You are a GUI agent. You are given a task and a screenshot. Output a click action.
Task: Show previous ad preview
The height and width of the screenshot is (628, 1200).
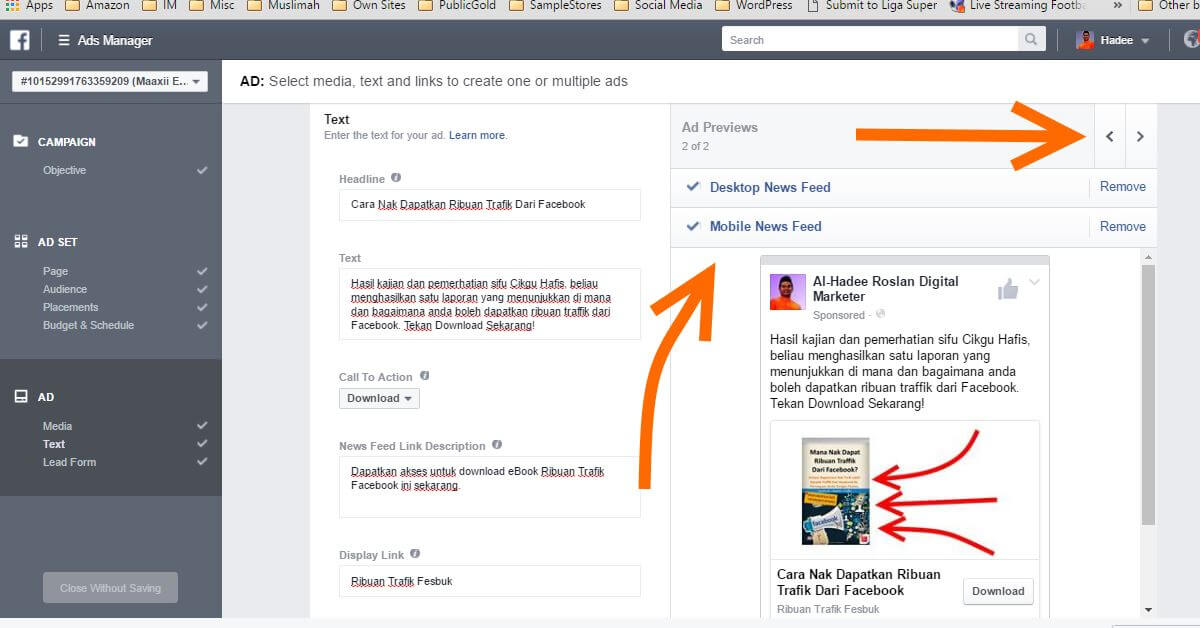point(1110,137)
